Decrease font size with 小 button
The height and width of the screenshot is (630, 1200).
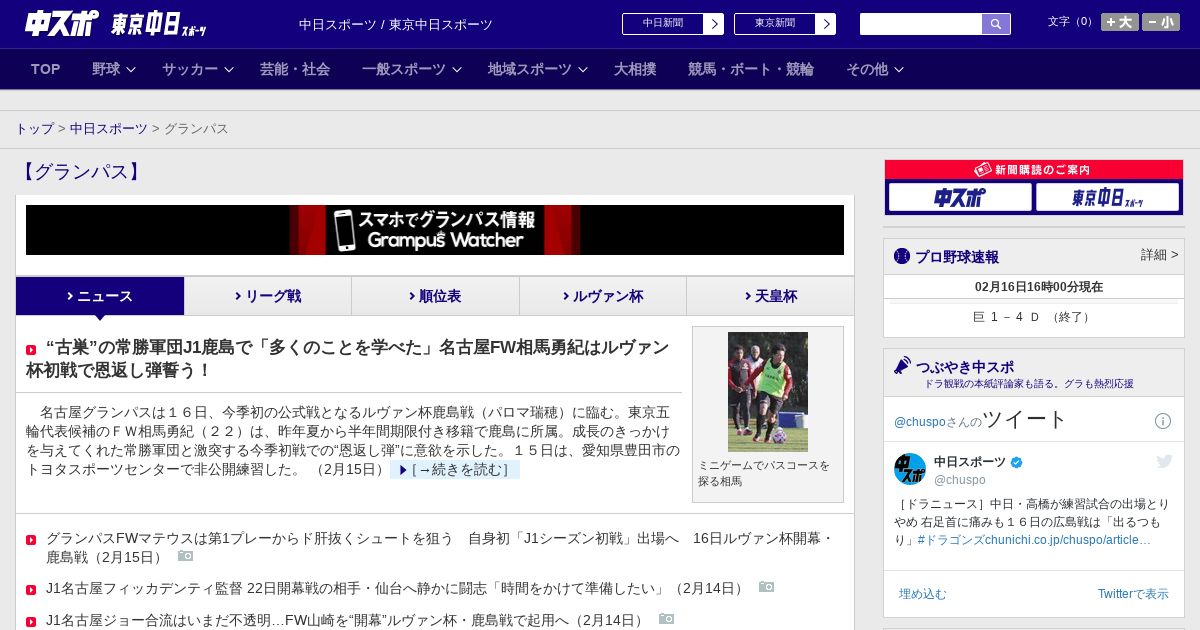(1161, 22)
